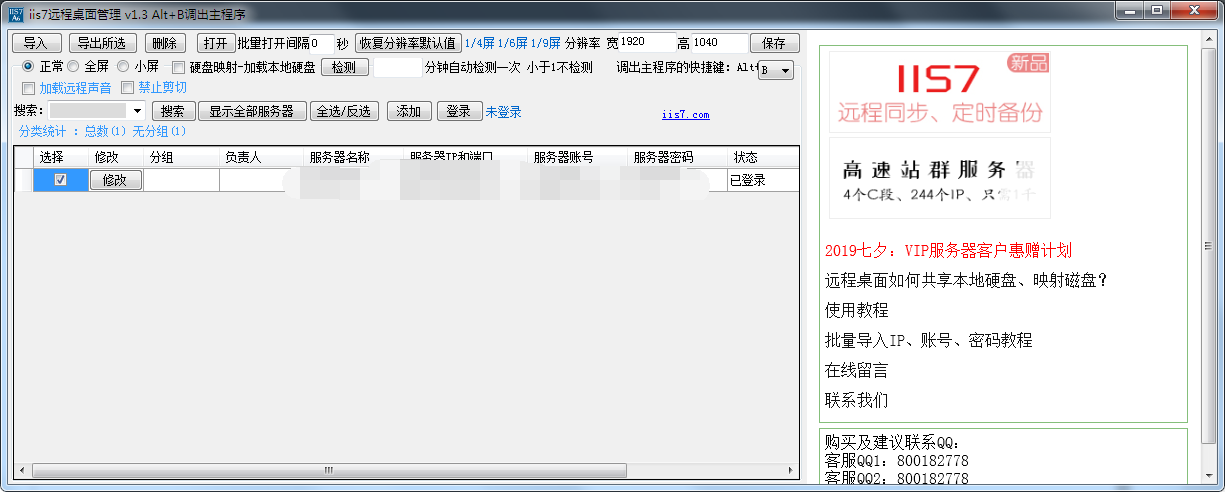Image resolution: width=1225 pixels, height=492 pixels.
Task: Open the IIS7 远程同步、定时备份 banner
Action: 939,91
